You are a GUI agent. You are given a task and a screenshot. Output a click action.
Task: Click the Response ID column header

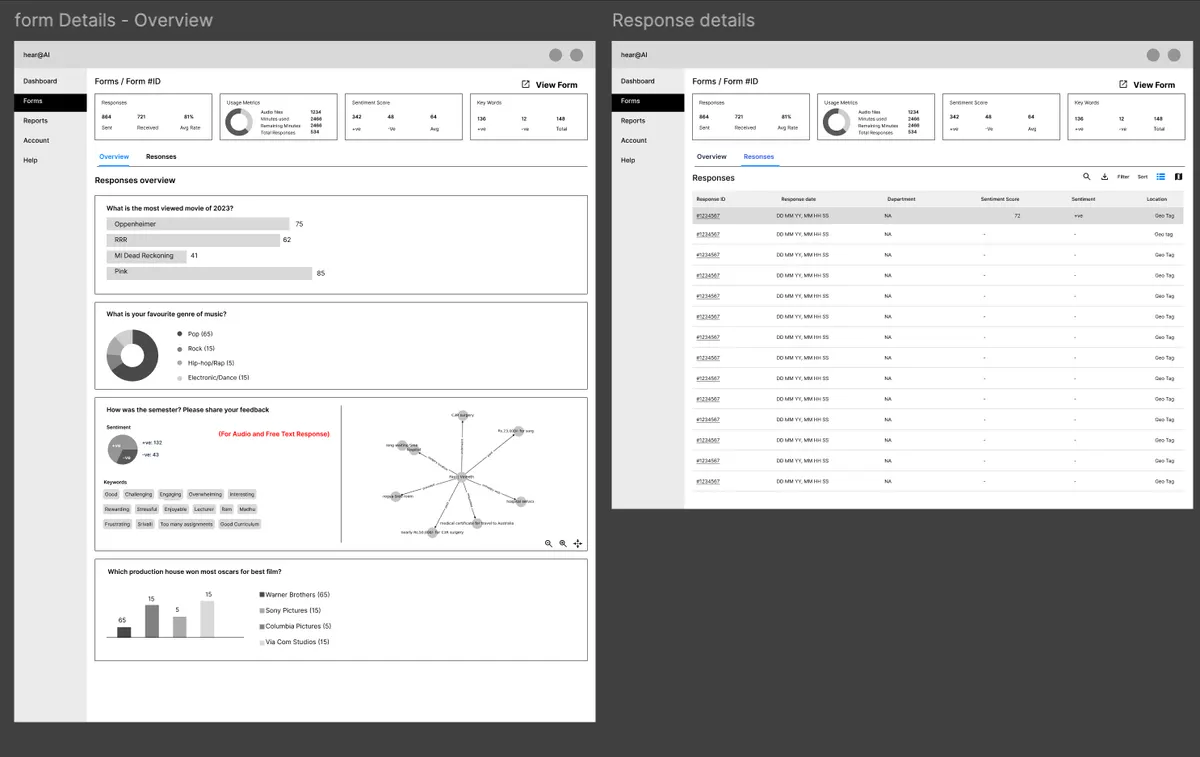tap(711, 199)
